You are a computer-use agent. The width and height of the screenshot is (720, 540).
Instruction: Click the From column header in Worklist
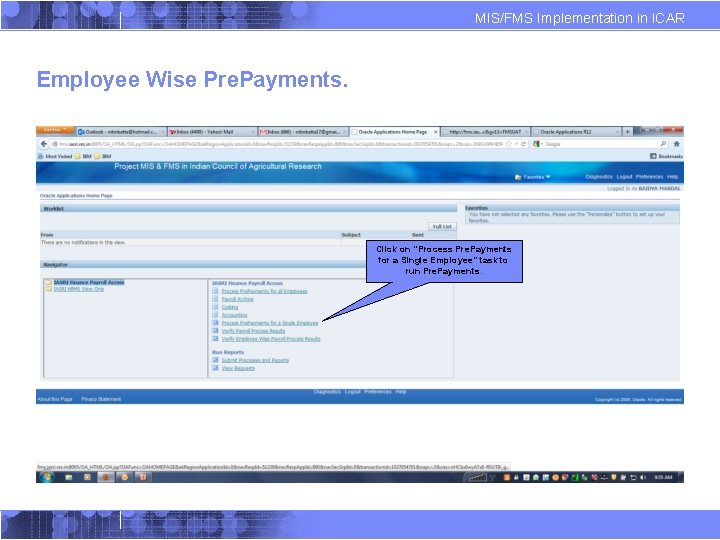click(x=47, y=235)
